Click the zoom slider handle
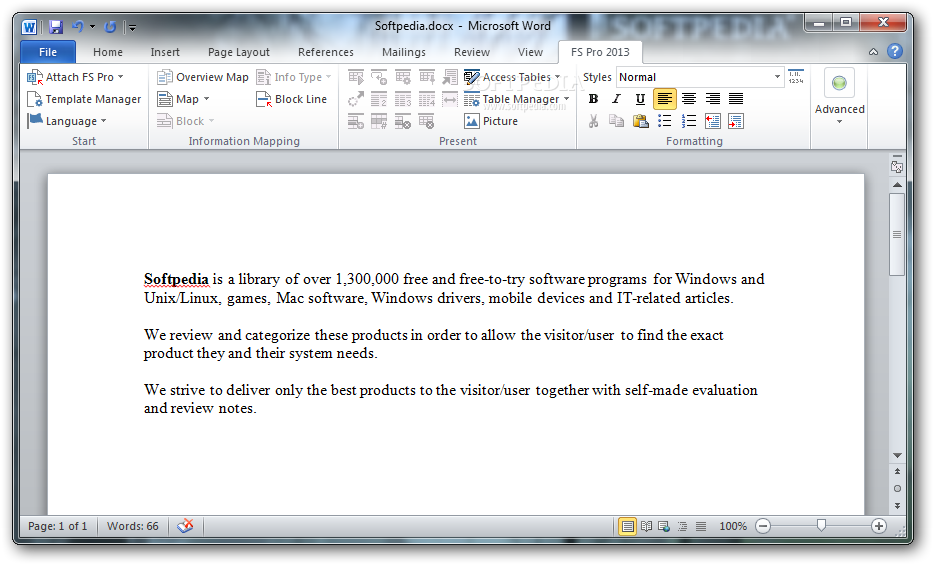Screen dimensions: 934x565 click(821, 525)
